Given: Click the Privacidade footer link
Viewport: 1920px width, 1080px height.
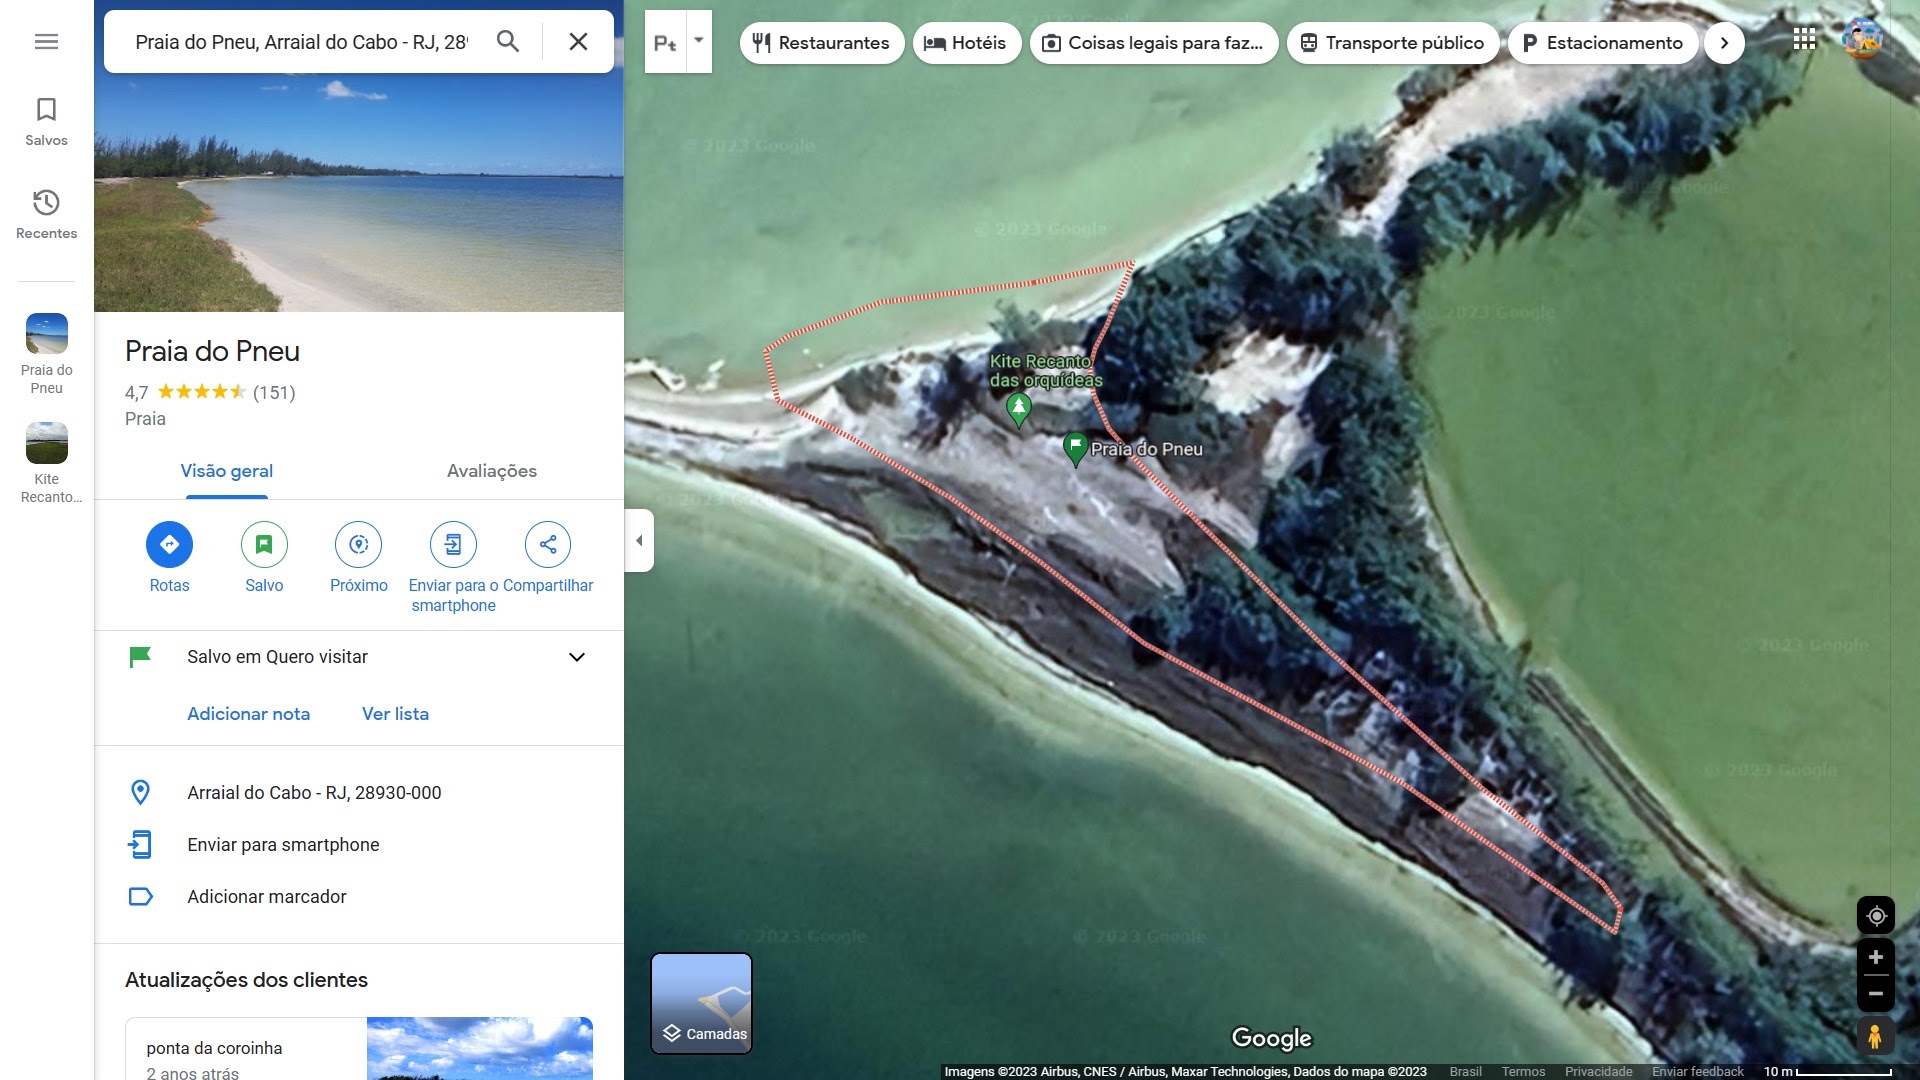Looking at the screenshot, I should 1598,1072.
